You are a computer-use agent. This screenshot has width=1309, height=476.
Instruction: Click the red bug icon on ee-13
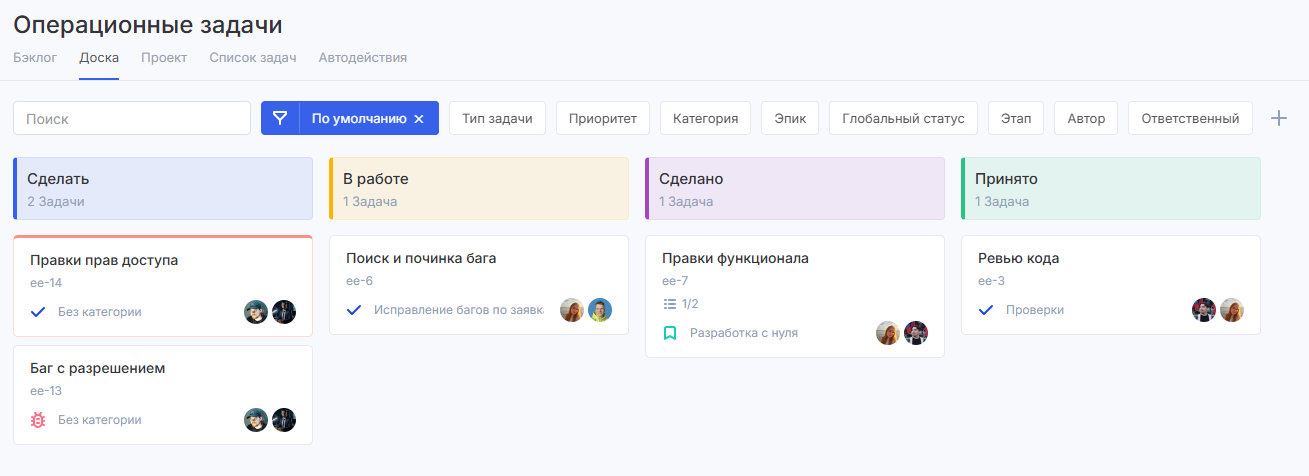(39, 420)
